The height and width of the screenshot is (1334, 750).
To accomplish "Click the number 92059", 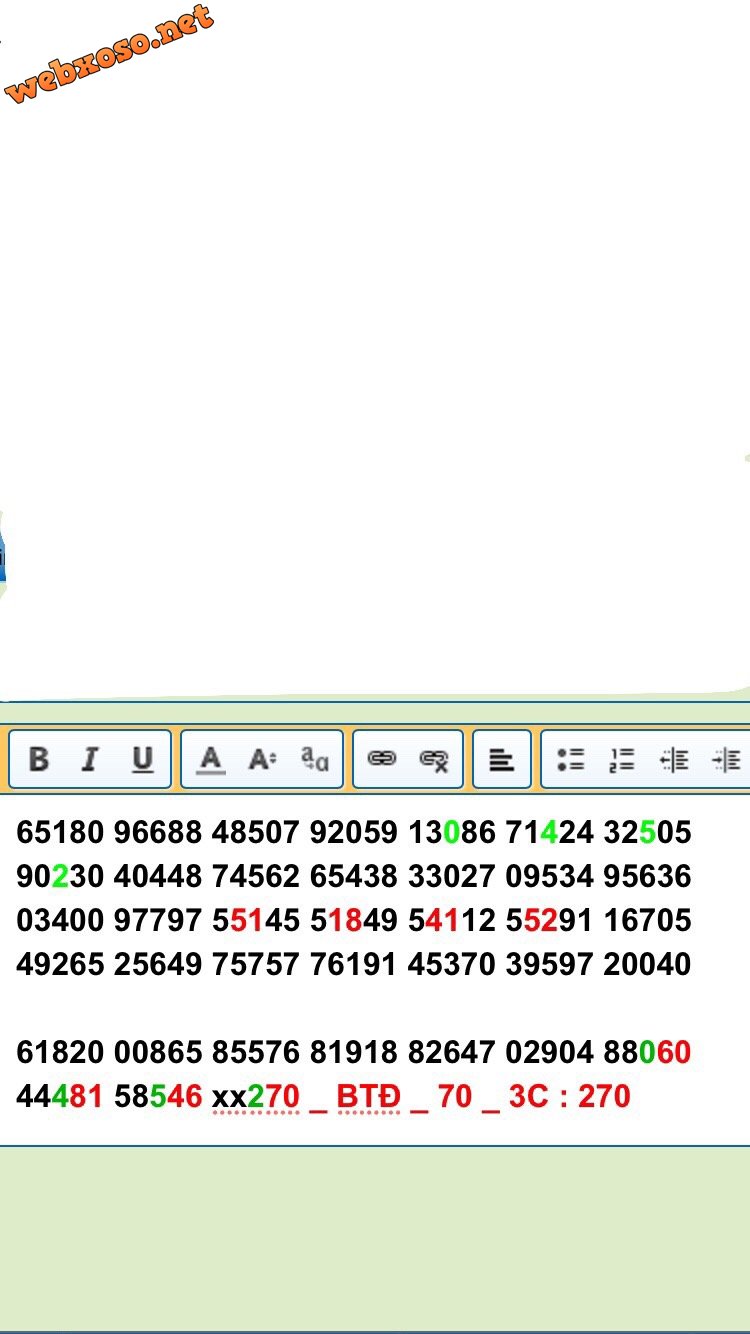I will click(x=354, y=832).
